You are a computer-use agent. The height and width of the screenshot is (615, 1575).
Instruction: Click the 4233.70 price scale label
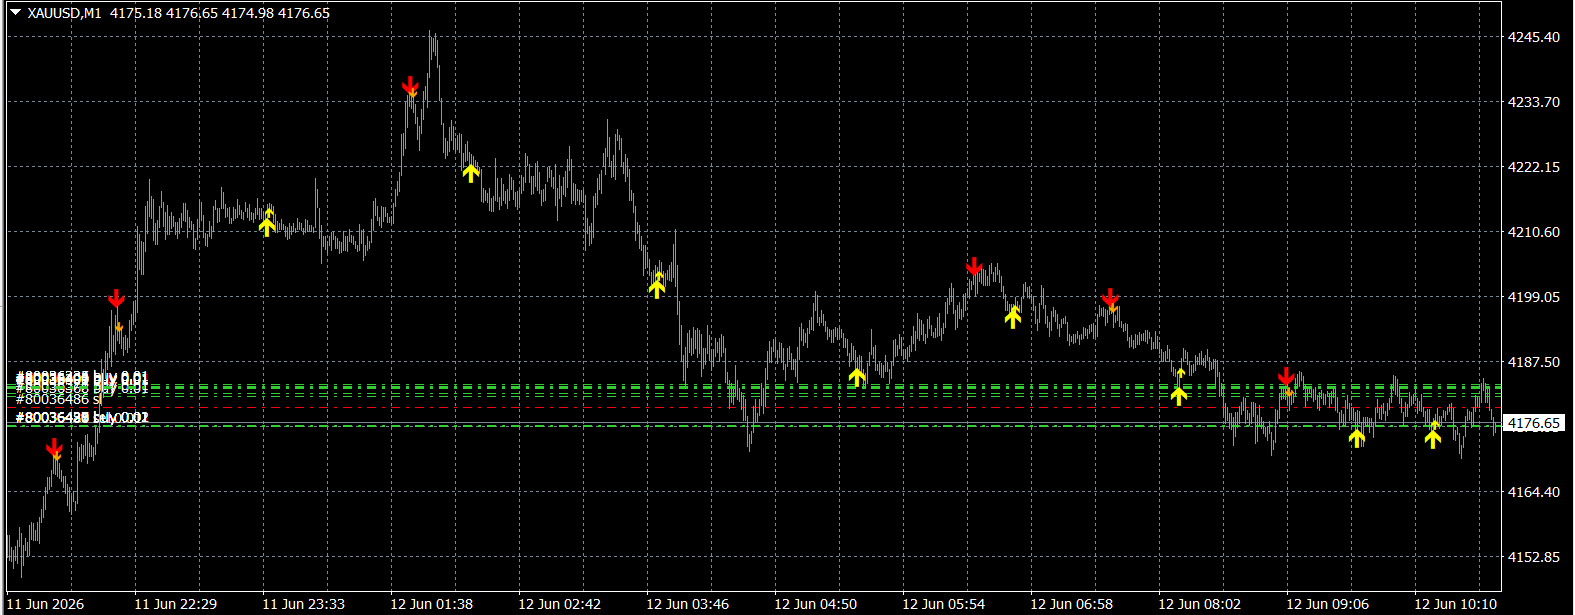pyautogui.click(x=1534, y=102)
